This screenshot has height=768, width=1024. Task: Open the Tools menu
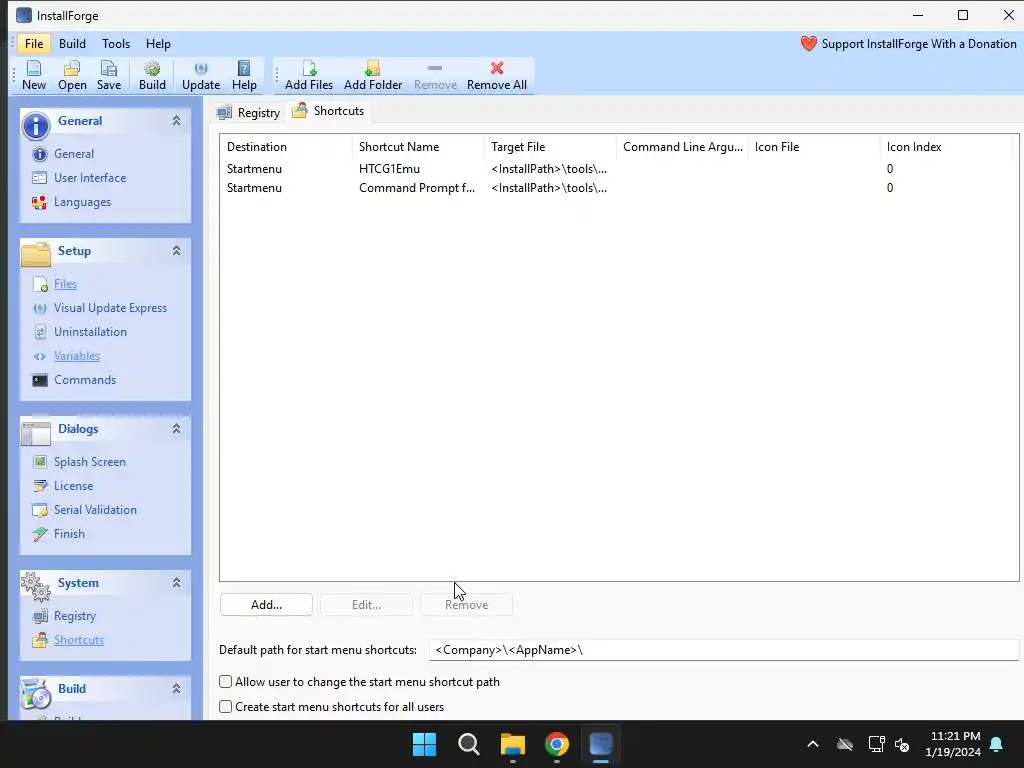(x=116, y=44)
